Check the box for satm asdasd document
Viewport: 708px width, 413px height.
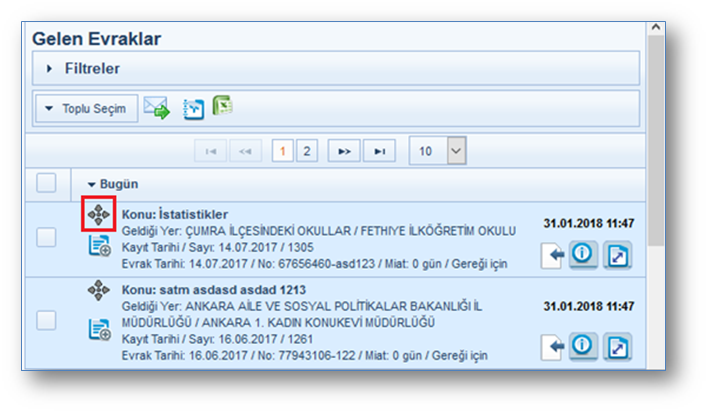(x=47, y=320)
